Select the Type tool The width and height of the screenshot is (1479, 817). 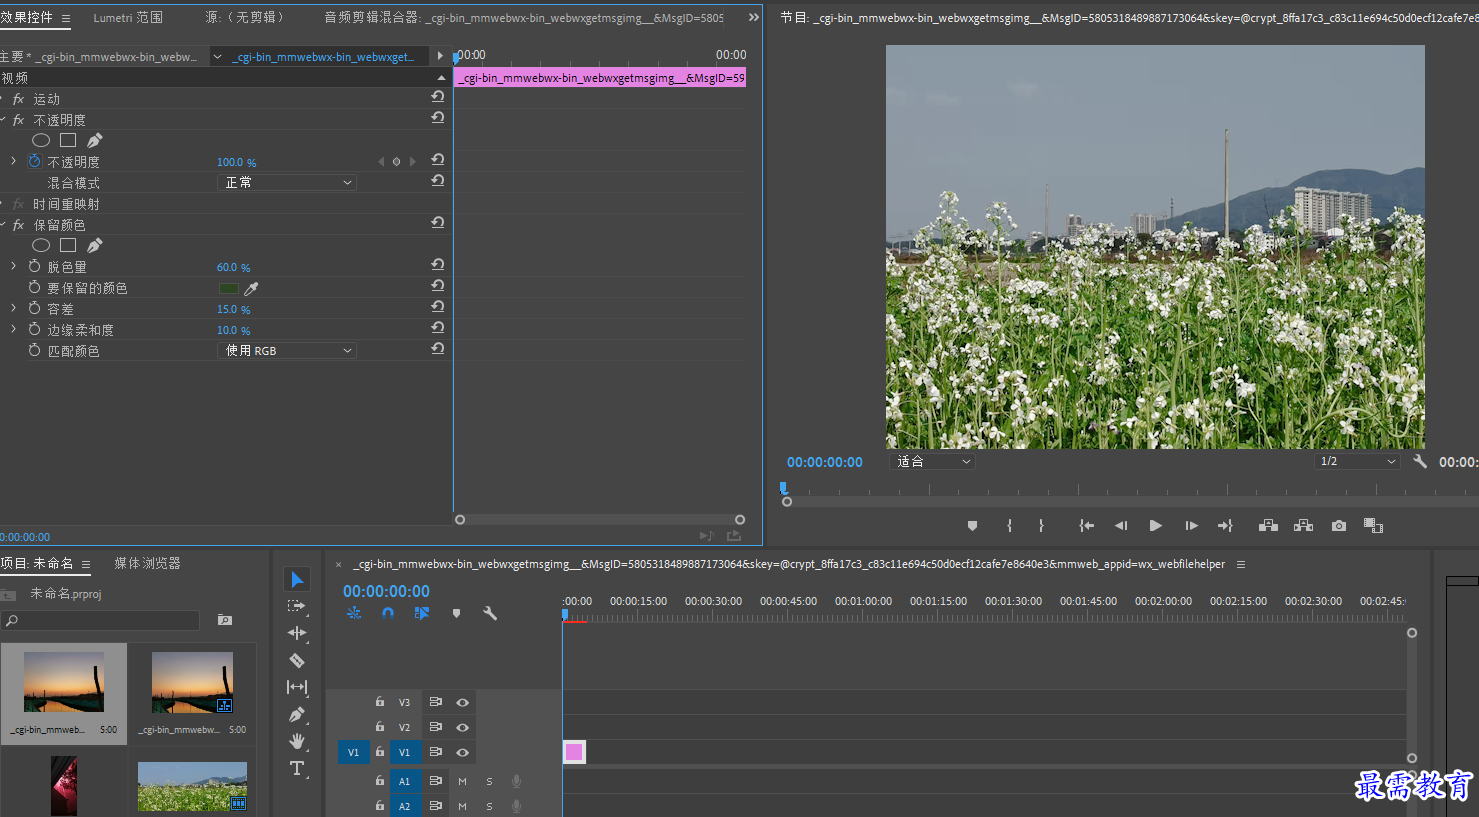tap(297, 768)
